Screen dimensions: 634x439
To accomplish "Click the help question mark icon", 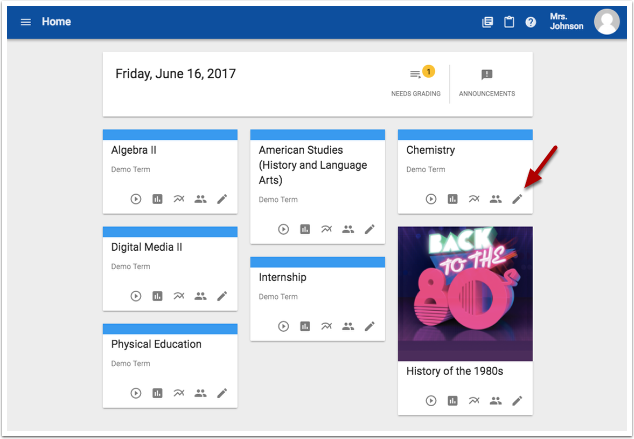I will 531,22.
